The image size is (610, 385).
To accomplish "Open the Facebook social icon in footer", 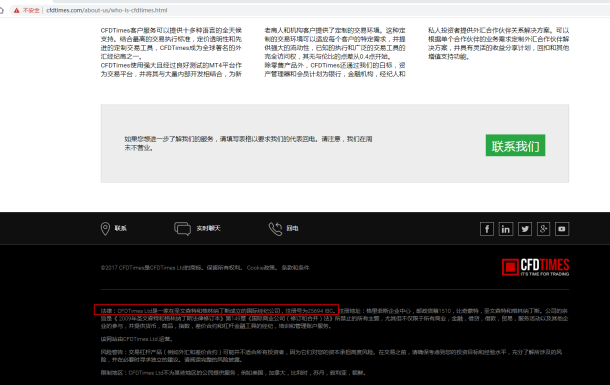I will 487,229.
